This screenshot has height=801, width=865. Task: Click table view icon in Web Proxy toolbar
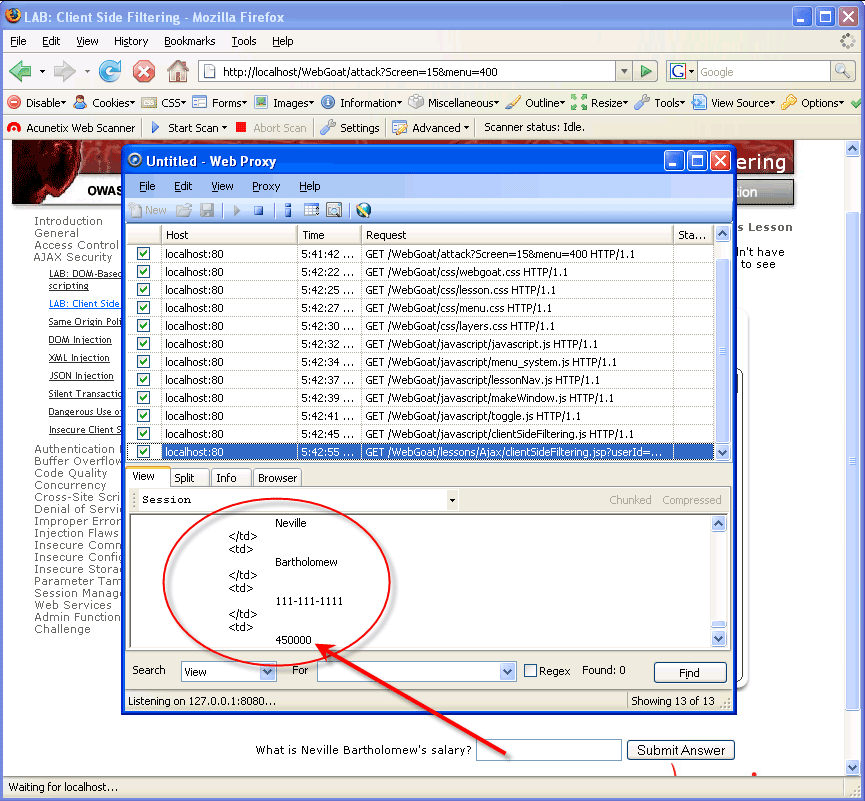pyautogui.click(x=312, y=210)
